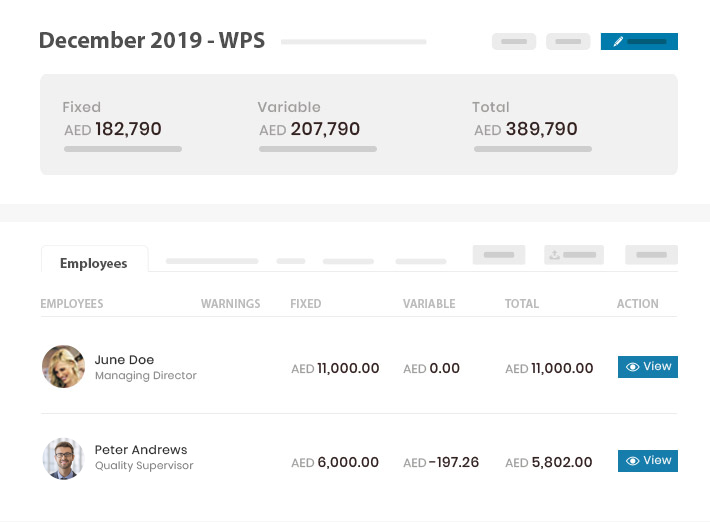Image resolution: width=710 pixels, height=522 pixels.
Task: Click the WARNINGS column header
Action: click(230, 303)
